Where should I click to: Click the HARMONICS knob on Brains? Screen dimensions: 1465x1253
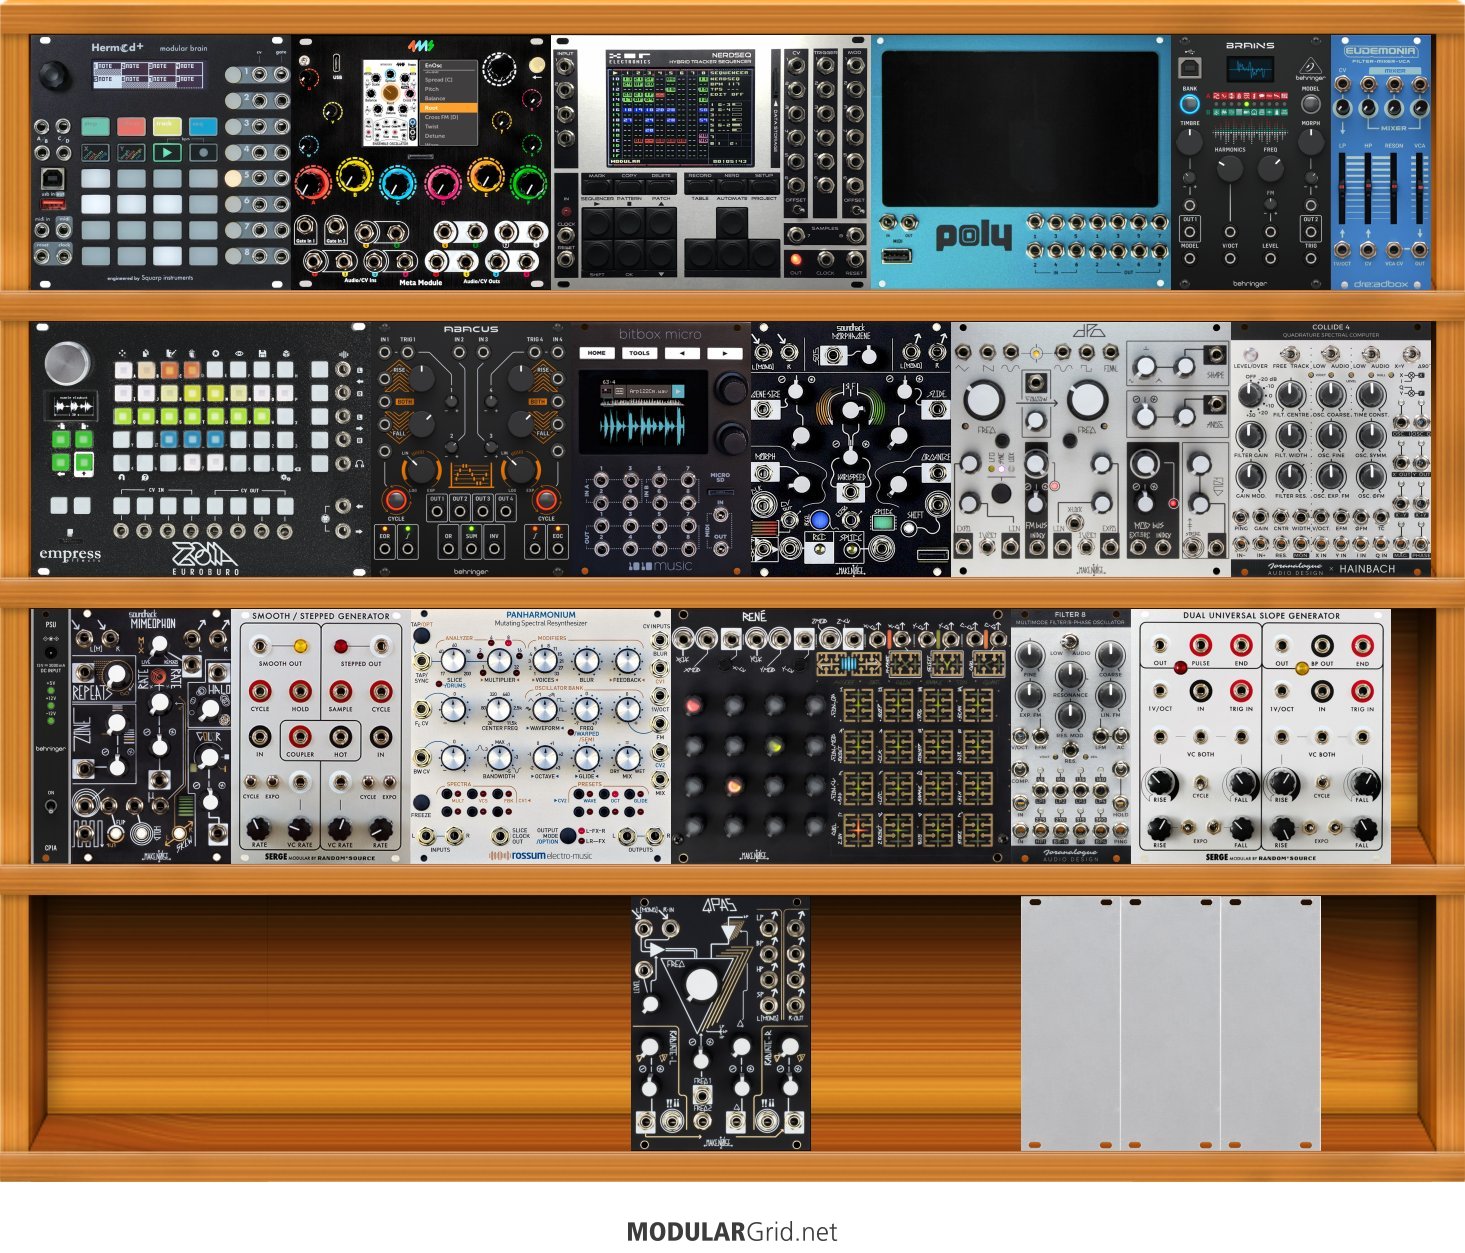[x=1229, y=168]
